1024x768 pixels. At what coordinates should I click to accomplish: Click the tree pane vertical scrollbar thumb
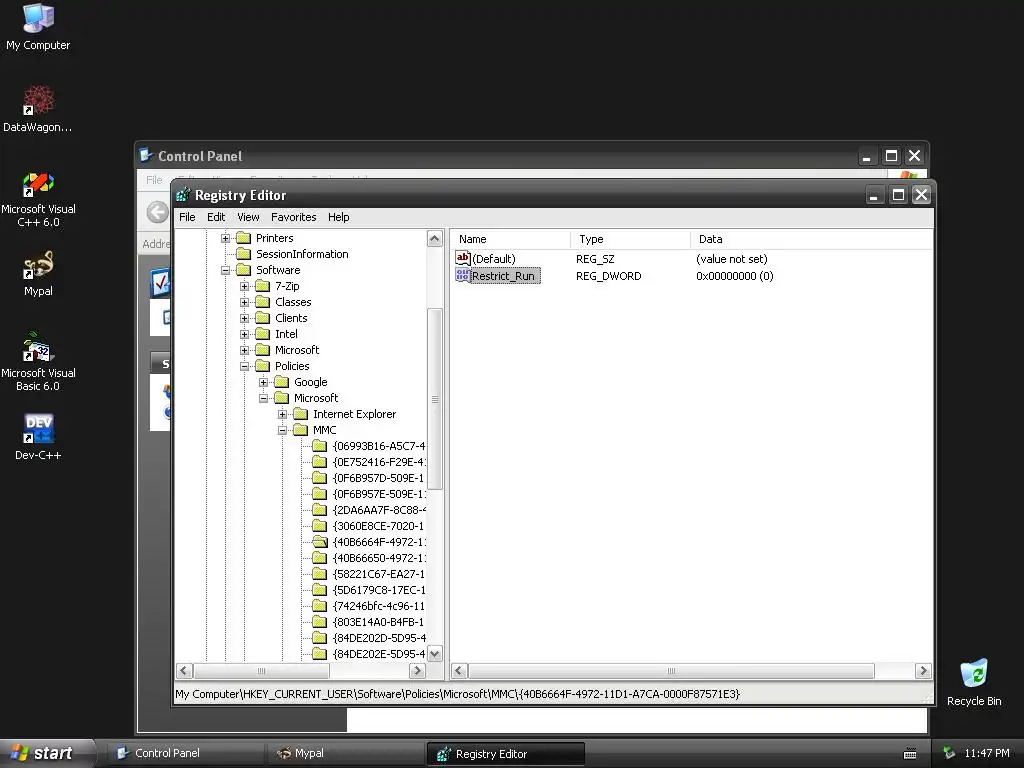(x=435, y=398)
